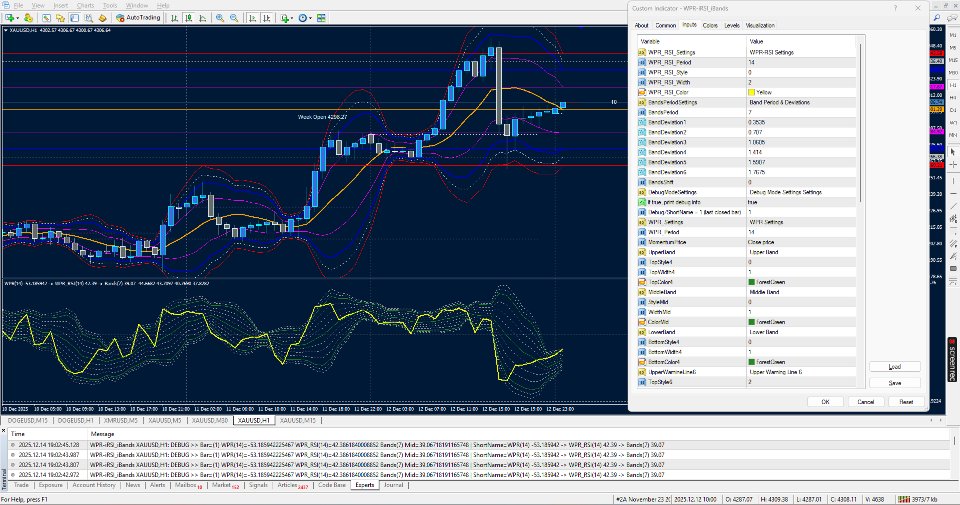Image resolution: width=960 pixels, height=505 pixels.
Task: Toggle the AutoTrading button
Action: tap(138, 18)
